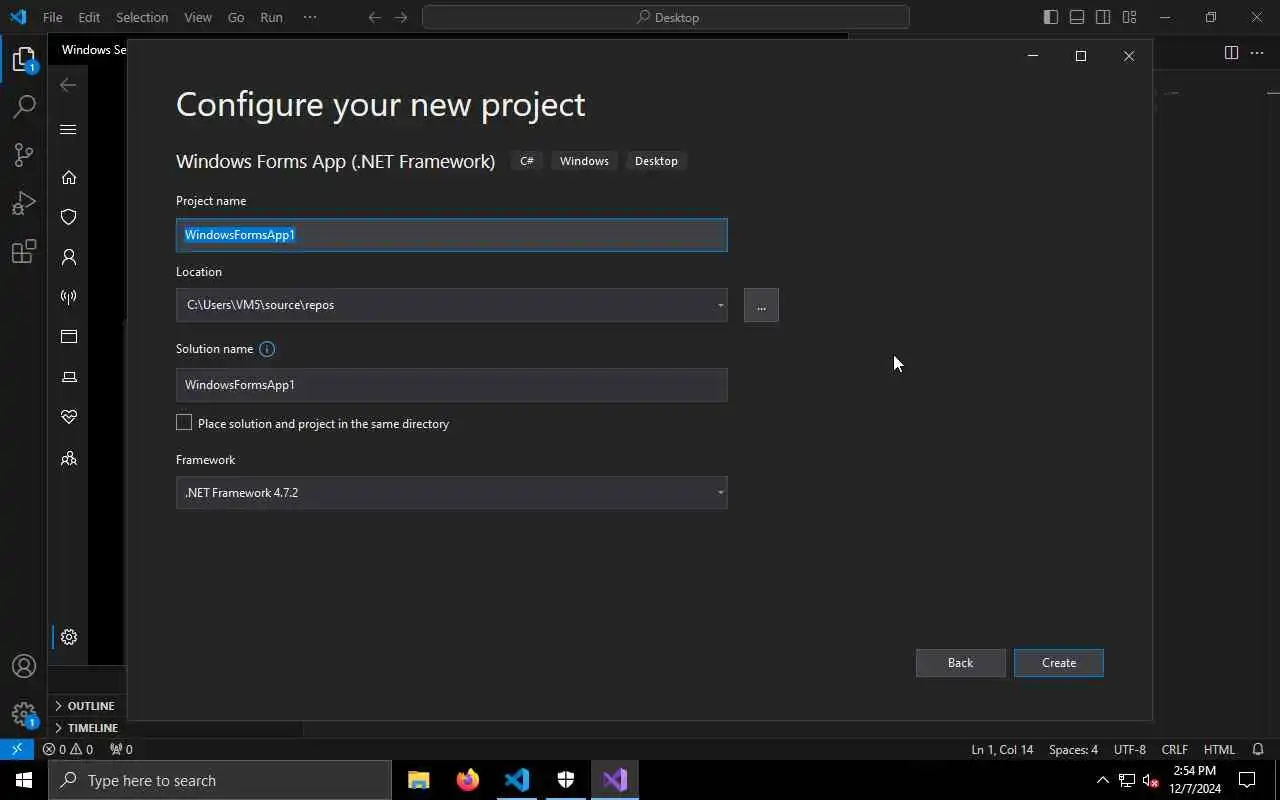The height and width of the screenshot is (800, 1280).
Task: Open File Explorer from the taskbar
Action: [x=419, y=780]
